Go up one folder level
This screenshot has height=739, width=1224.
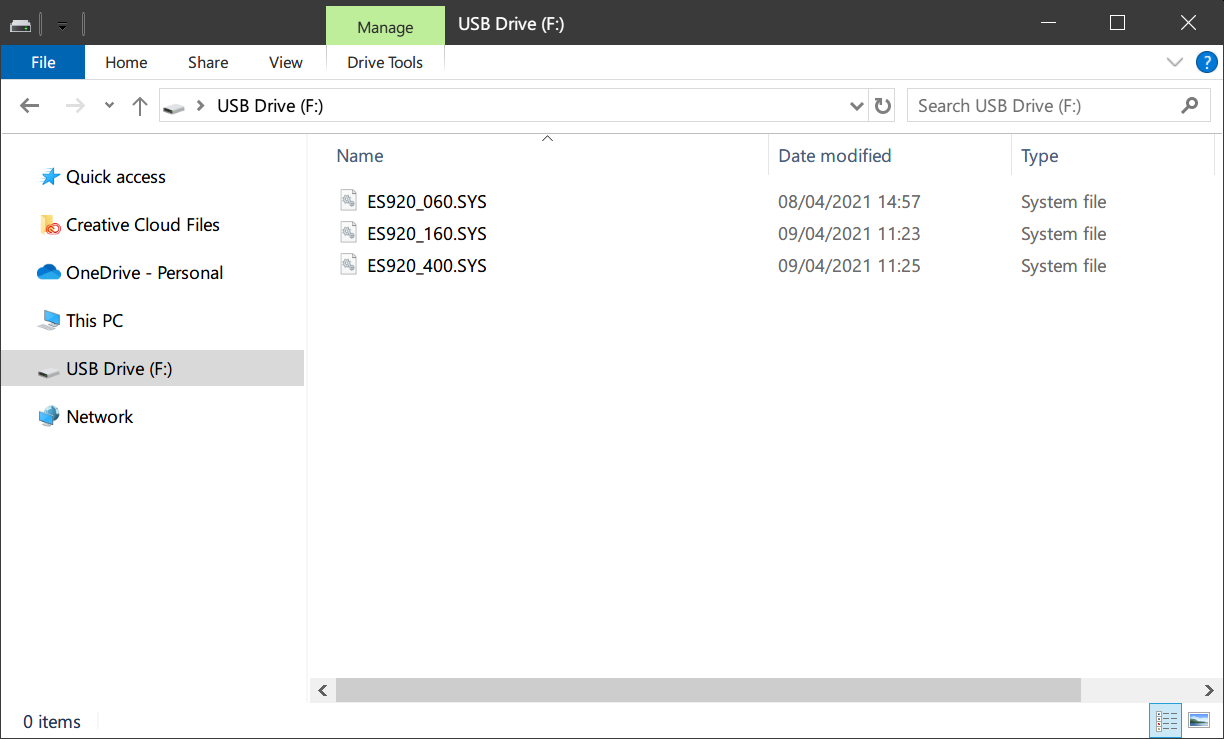[139, 106]
